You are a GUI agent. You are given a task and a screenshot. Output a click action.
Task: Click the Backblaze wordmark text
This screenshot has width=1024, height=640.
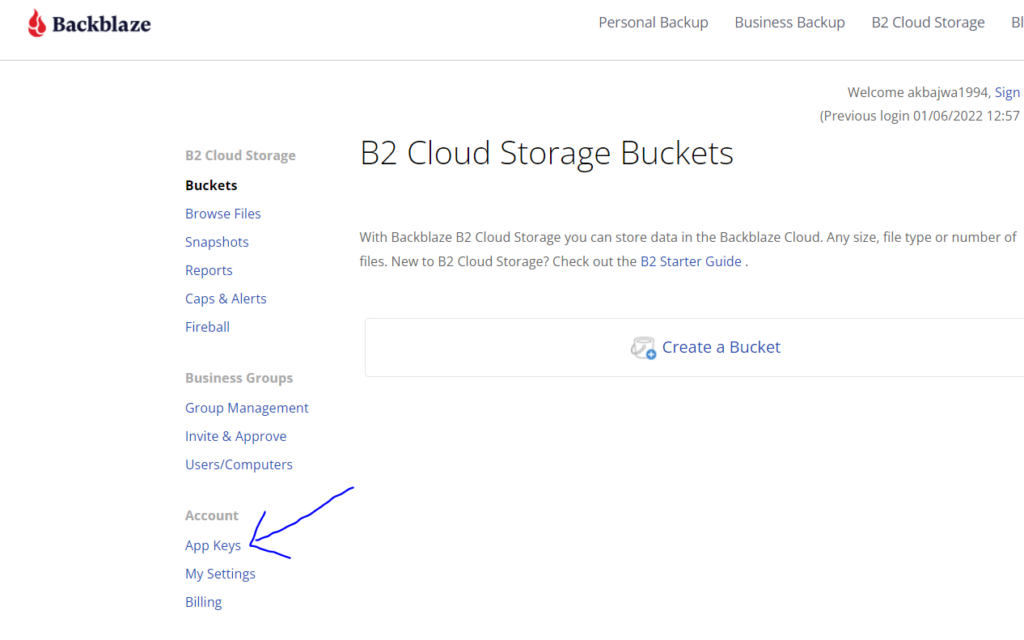click(101, 25)
